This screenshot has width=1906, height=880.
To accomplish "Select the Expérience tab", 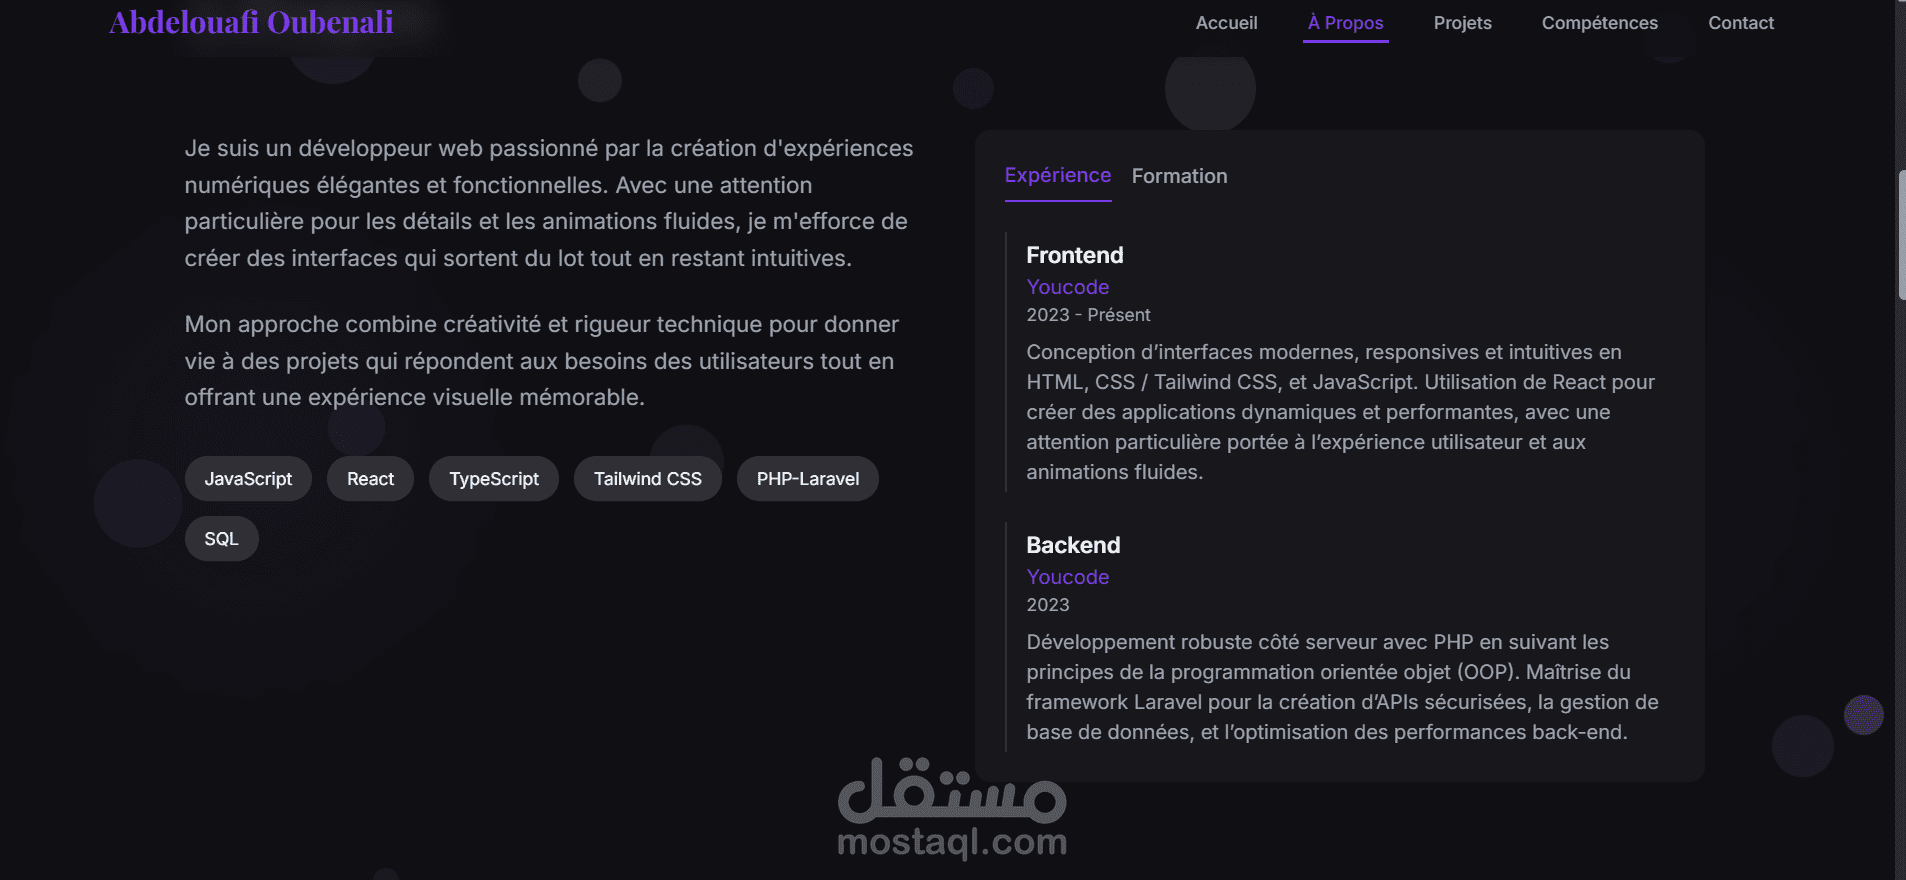I will coord(1057,176).
